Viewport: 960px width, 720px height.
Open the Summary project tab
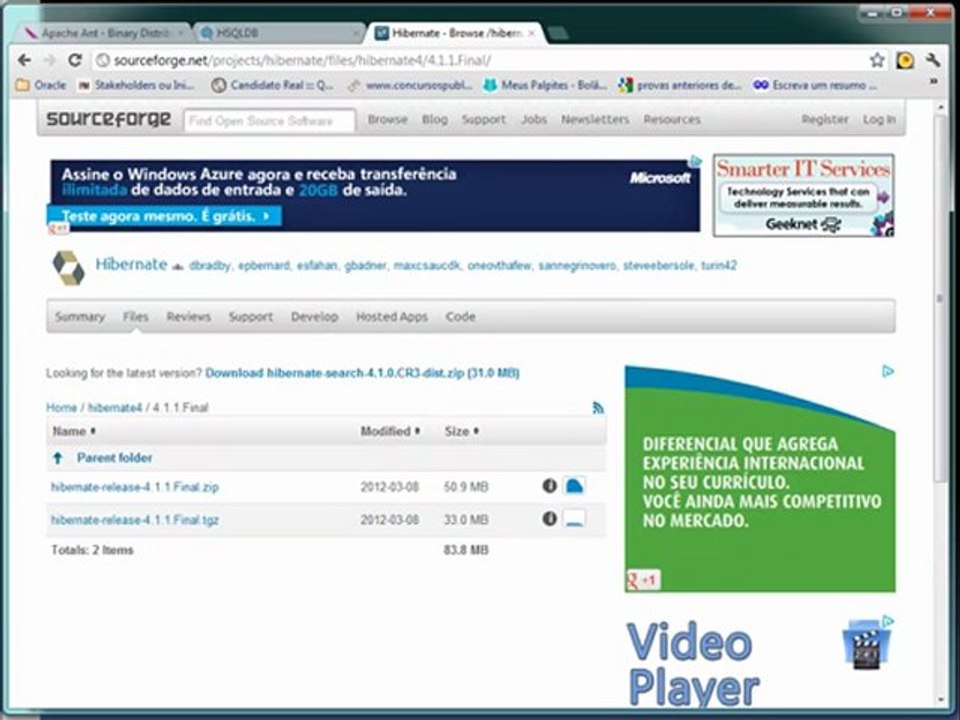point(80,317)
